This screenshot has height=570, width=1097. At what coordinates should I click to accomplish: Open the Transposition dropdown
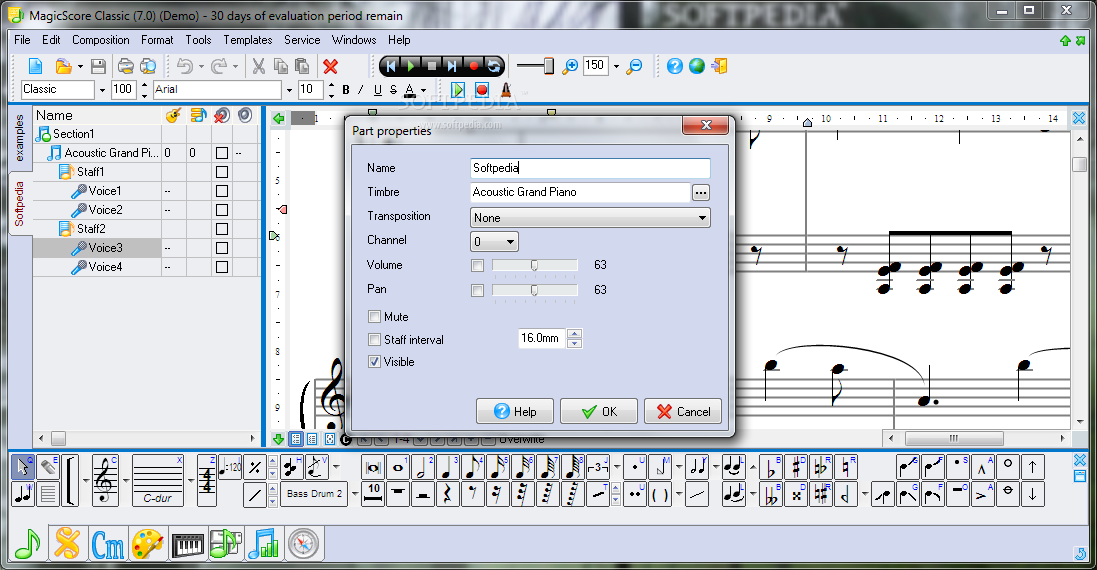click(590, 218)
